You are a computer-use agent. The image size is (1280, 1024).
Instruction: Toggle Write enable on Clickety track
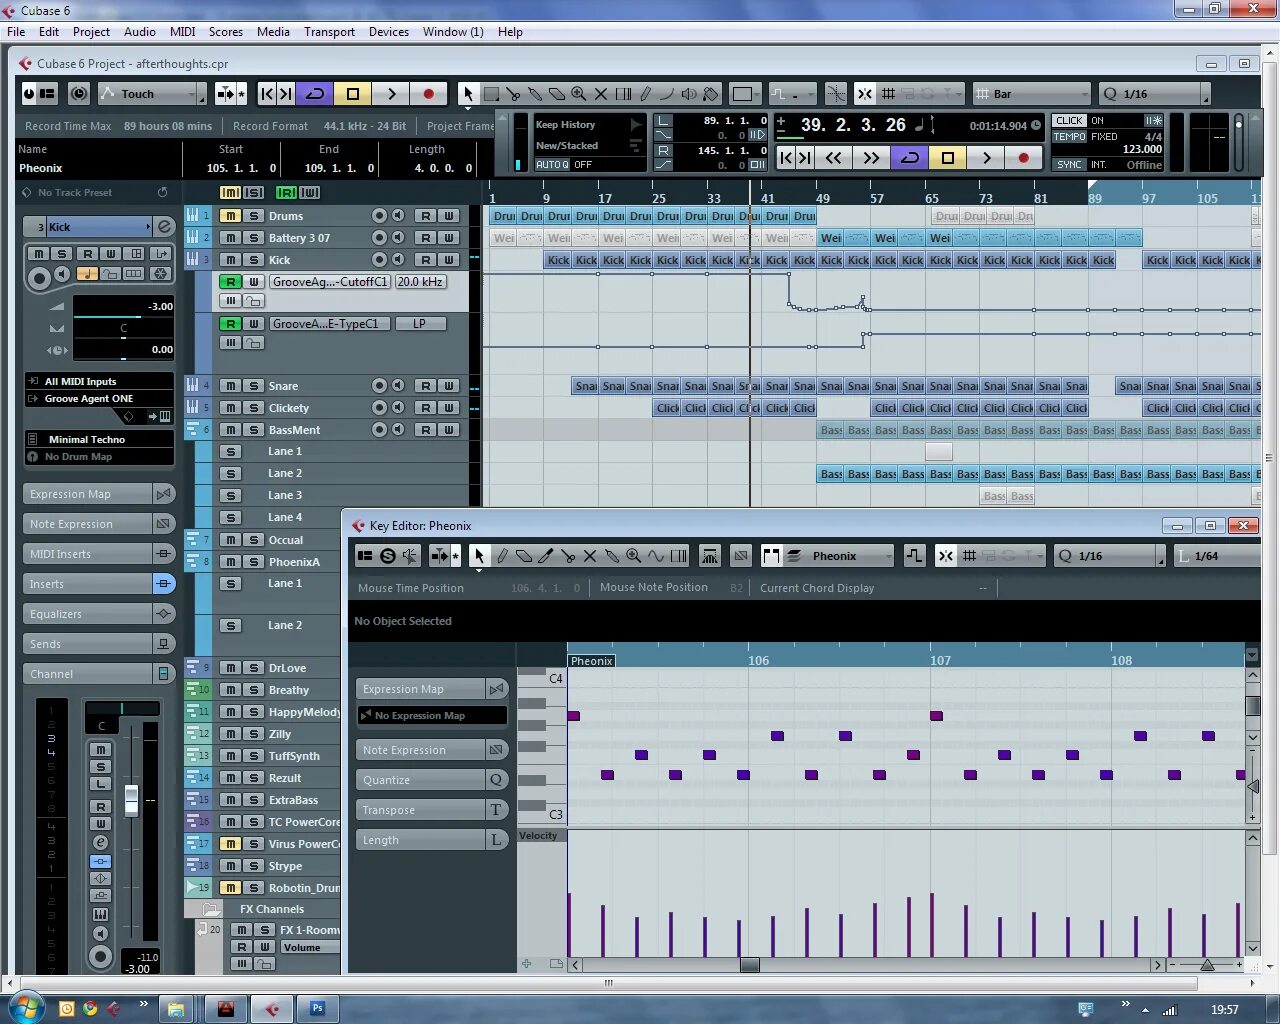pyautogui.click(x=449, y=408)
